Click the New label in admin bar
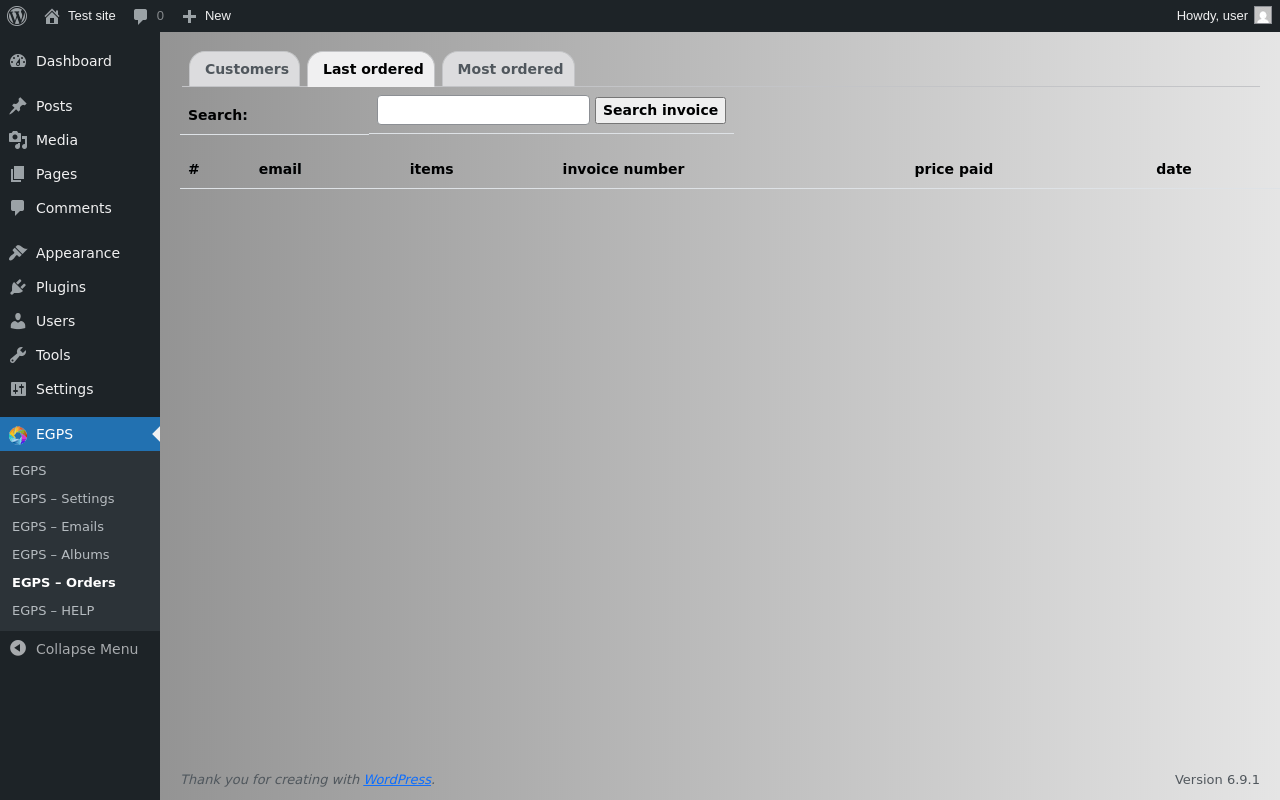 [218, 16]
